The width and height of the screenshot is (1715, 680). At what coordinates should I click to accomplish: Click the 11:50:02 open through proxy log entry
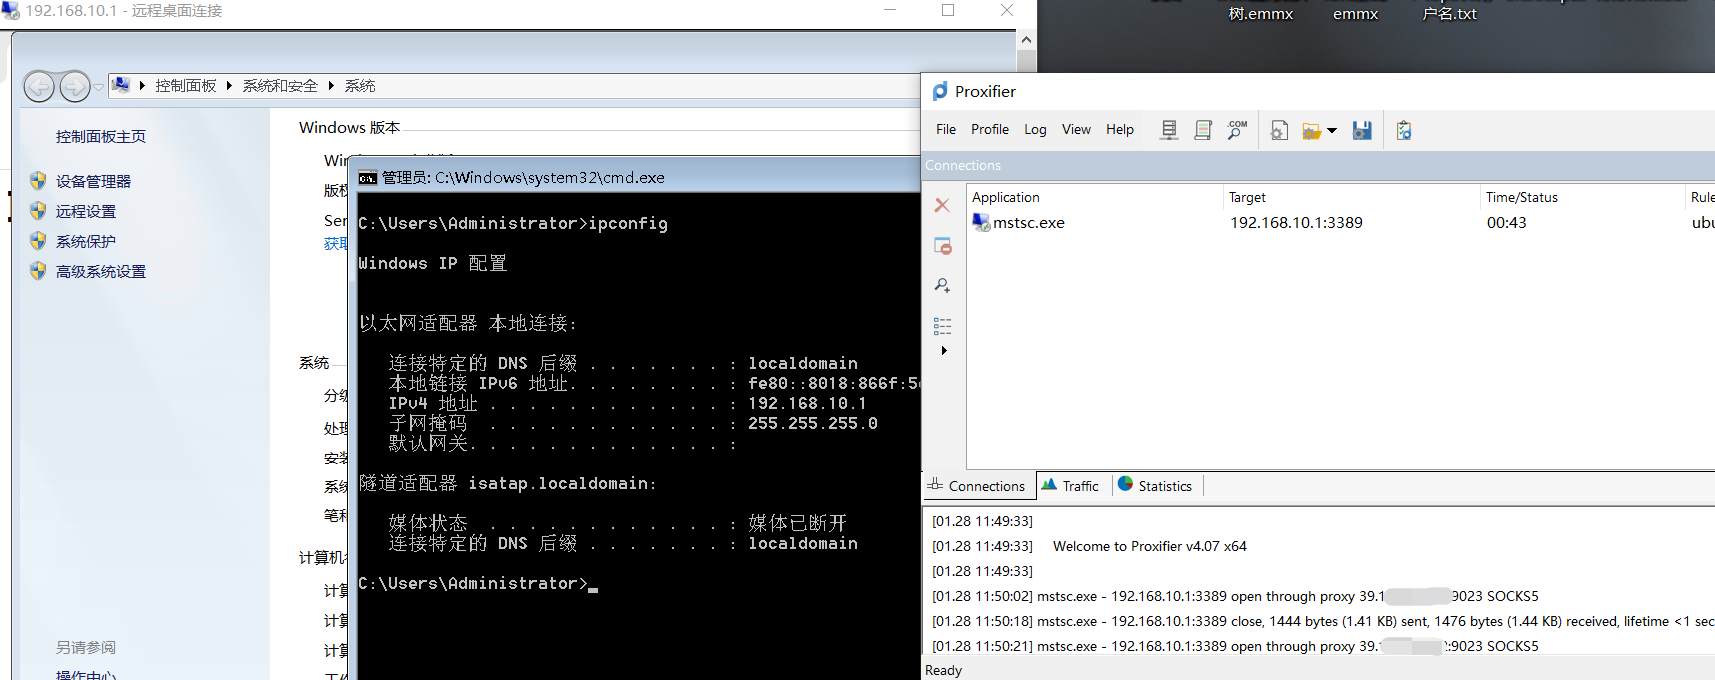tap(1235, 596)
